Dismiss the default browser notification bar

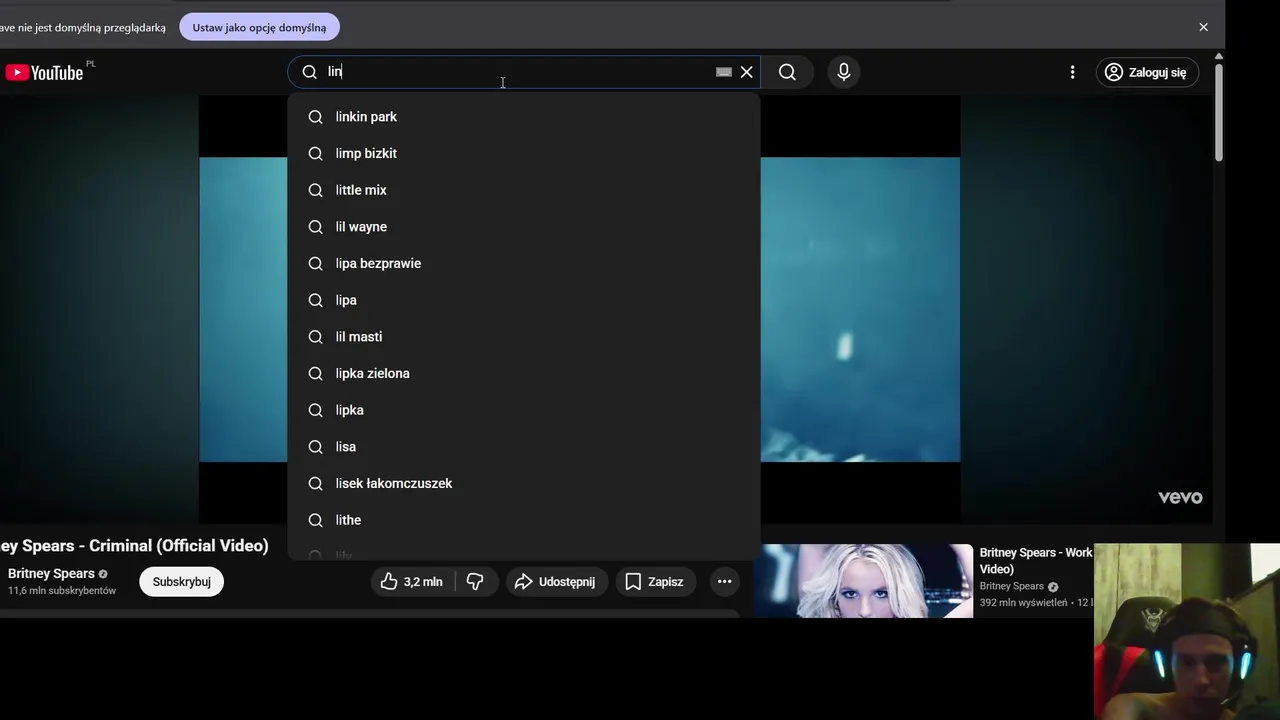point(1203,27)
